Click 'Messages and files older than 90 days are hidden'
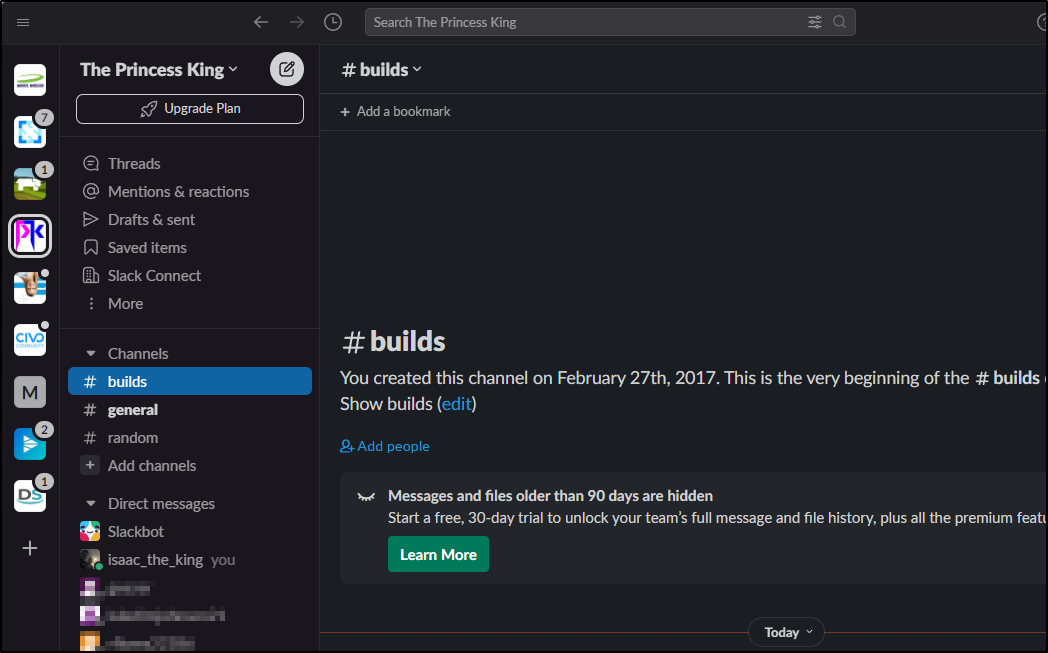This screenshot has height=653, width=1048. point(551,496)
